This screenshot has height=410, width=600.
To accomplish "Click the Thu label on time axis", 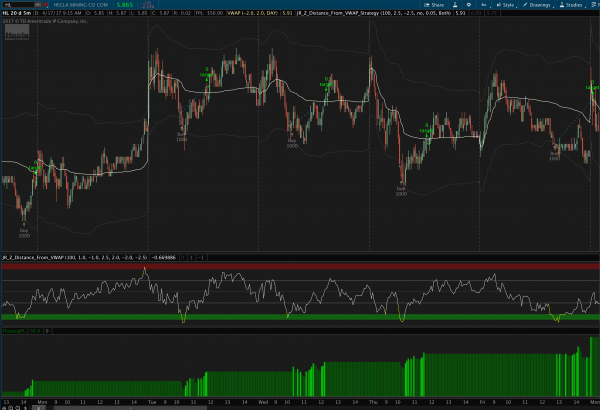I will point(373,402).
